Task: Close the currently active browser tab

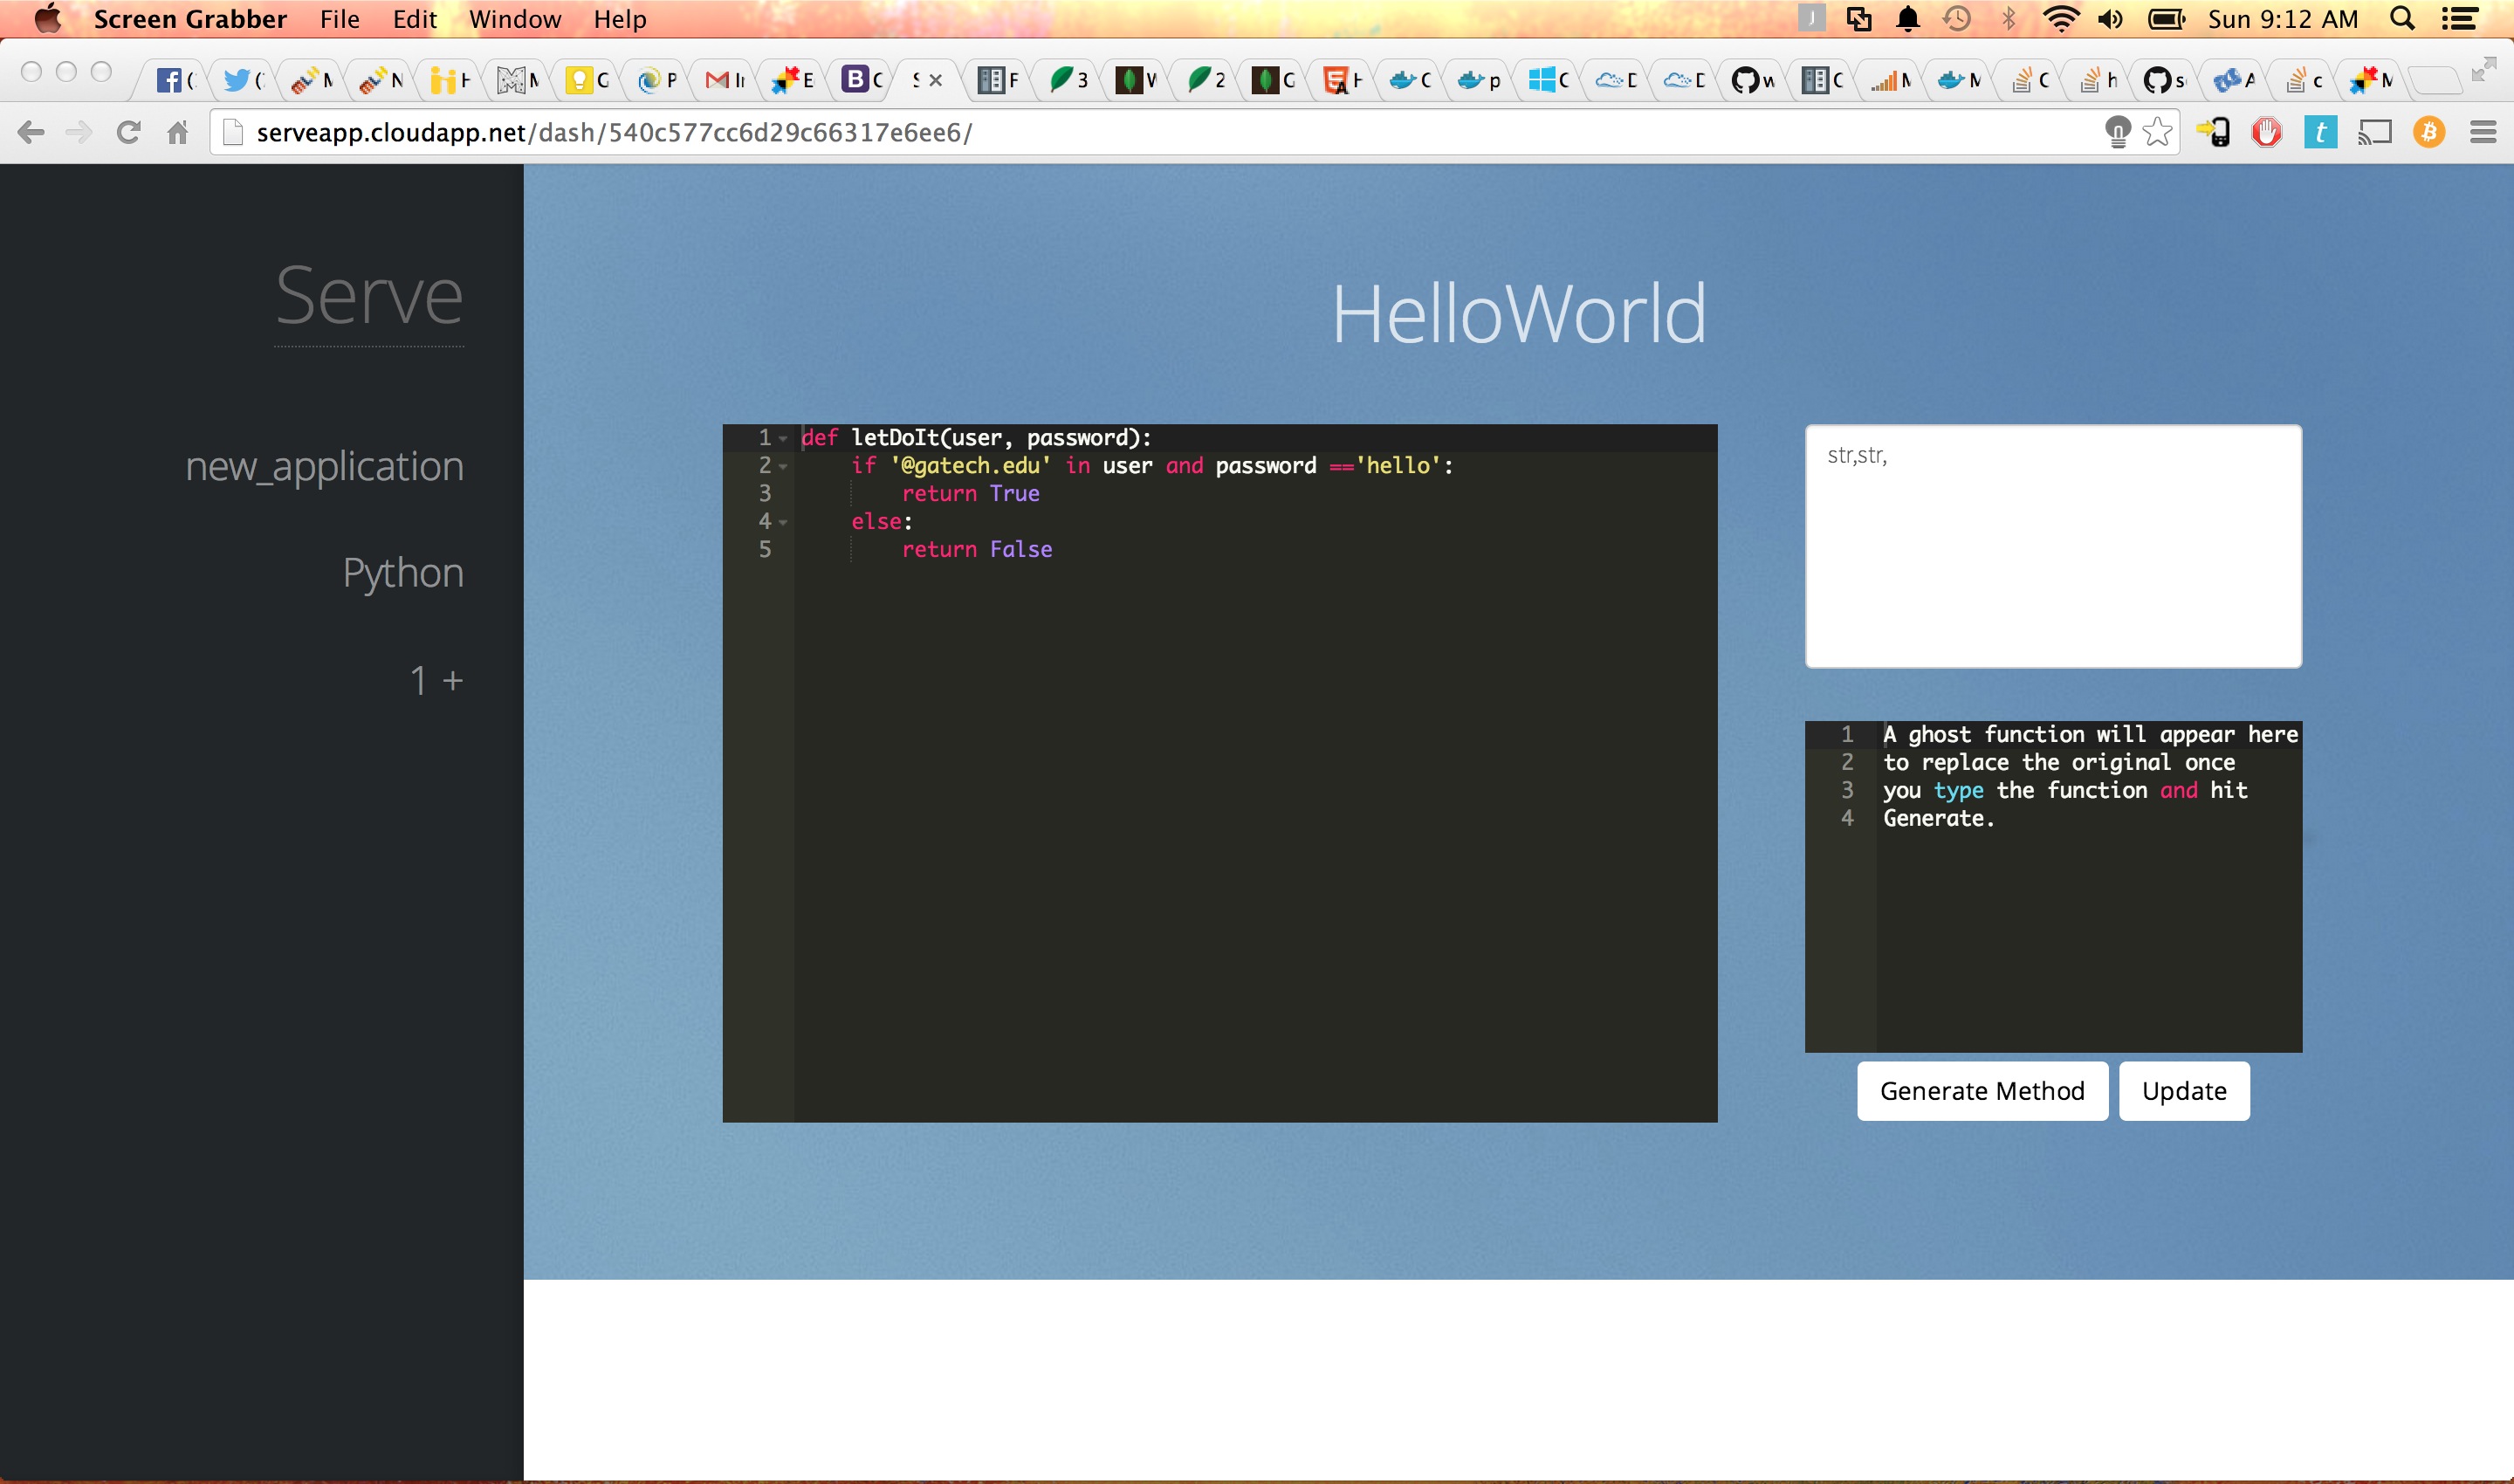Action: (936, 80)
